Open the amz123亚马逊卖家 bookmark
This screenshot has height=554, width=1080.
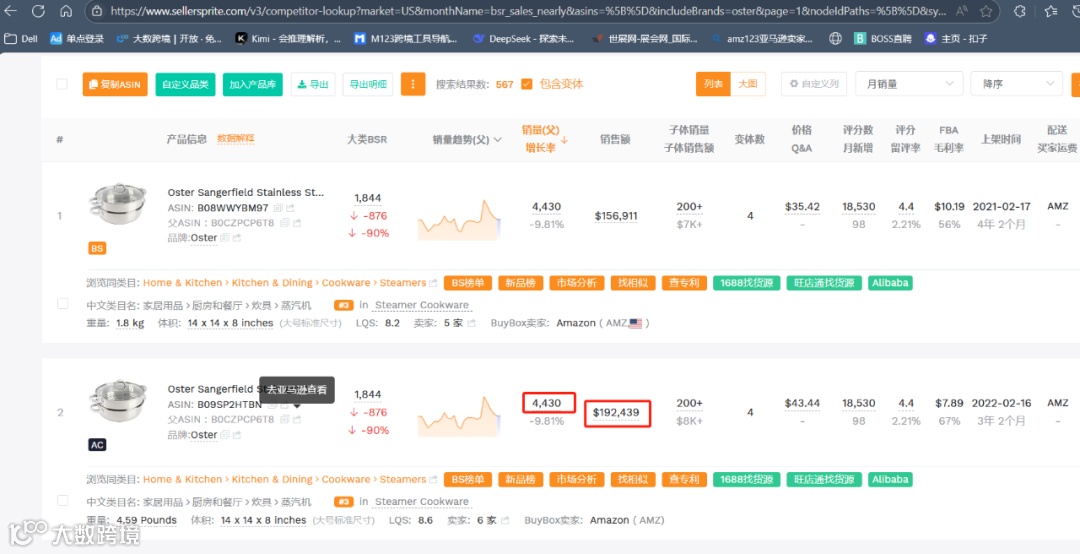click(762, 39)
